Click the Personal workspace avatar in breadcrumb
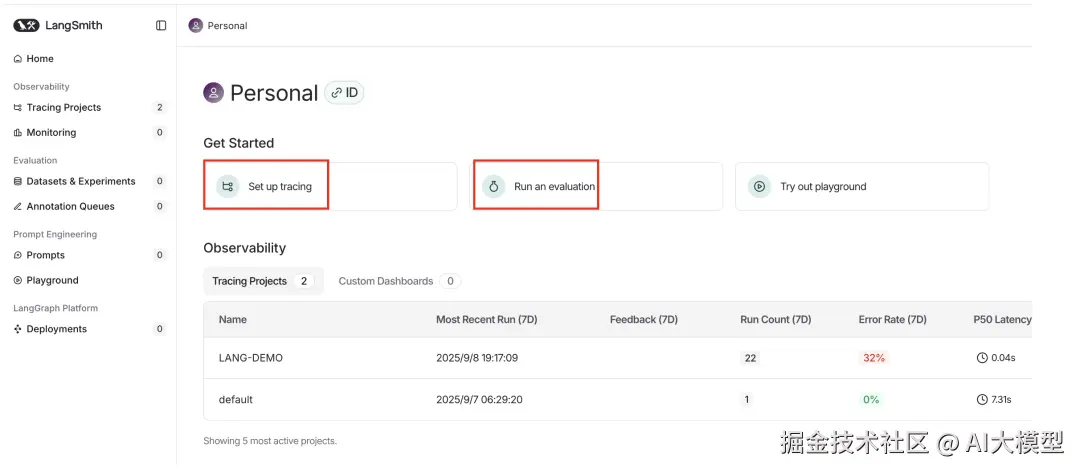 (195, 26)
